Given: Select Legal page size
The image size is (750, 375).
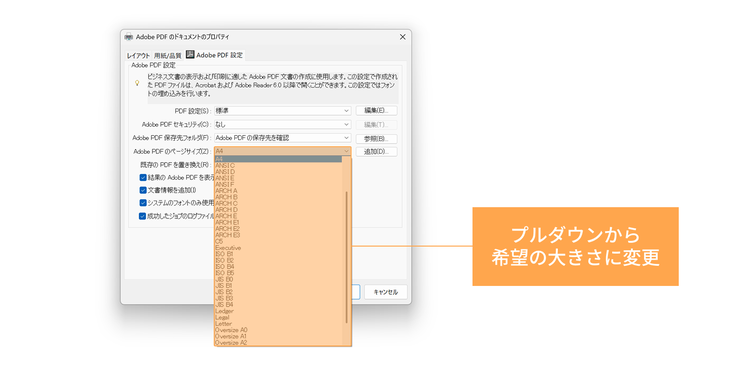Looking at the screenshot, I should click(x=278, y=317).
